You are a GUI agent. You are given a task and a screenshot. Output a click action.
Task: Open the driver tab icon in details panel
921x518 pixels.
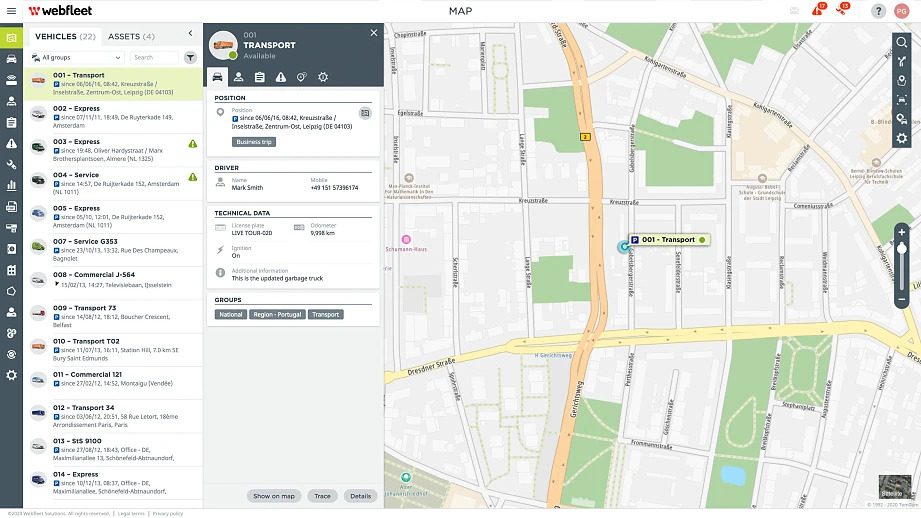point(238,77)
